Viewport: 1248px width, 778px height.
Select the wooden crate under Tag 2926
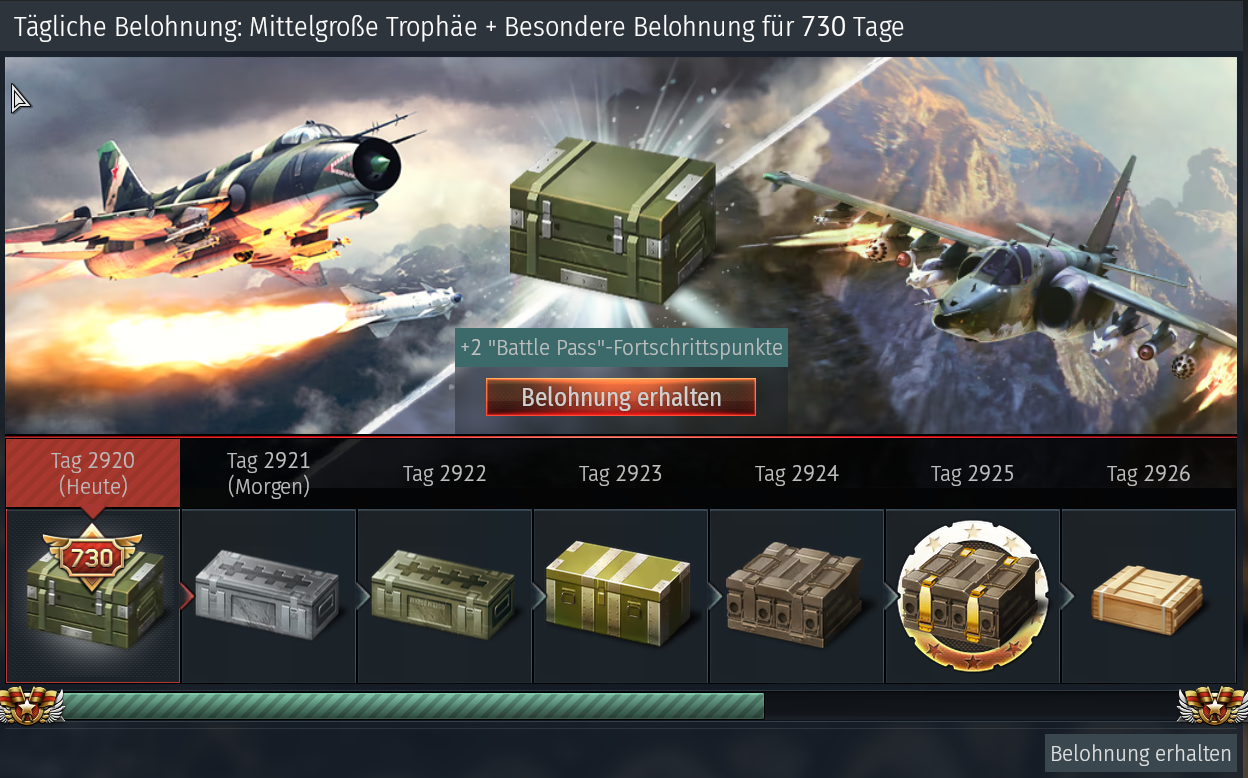pyautogui.click(x=1146, y=600)
